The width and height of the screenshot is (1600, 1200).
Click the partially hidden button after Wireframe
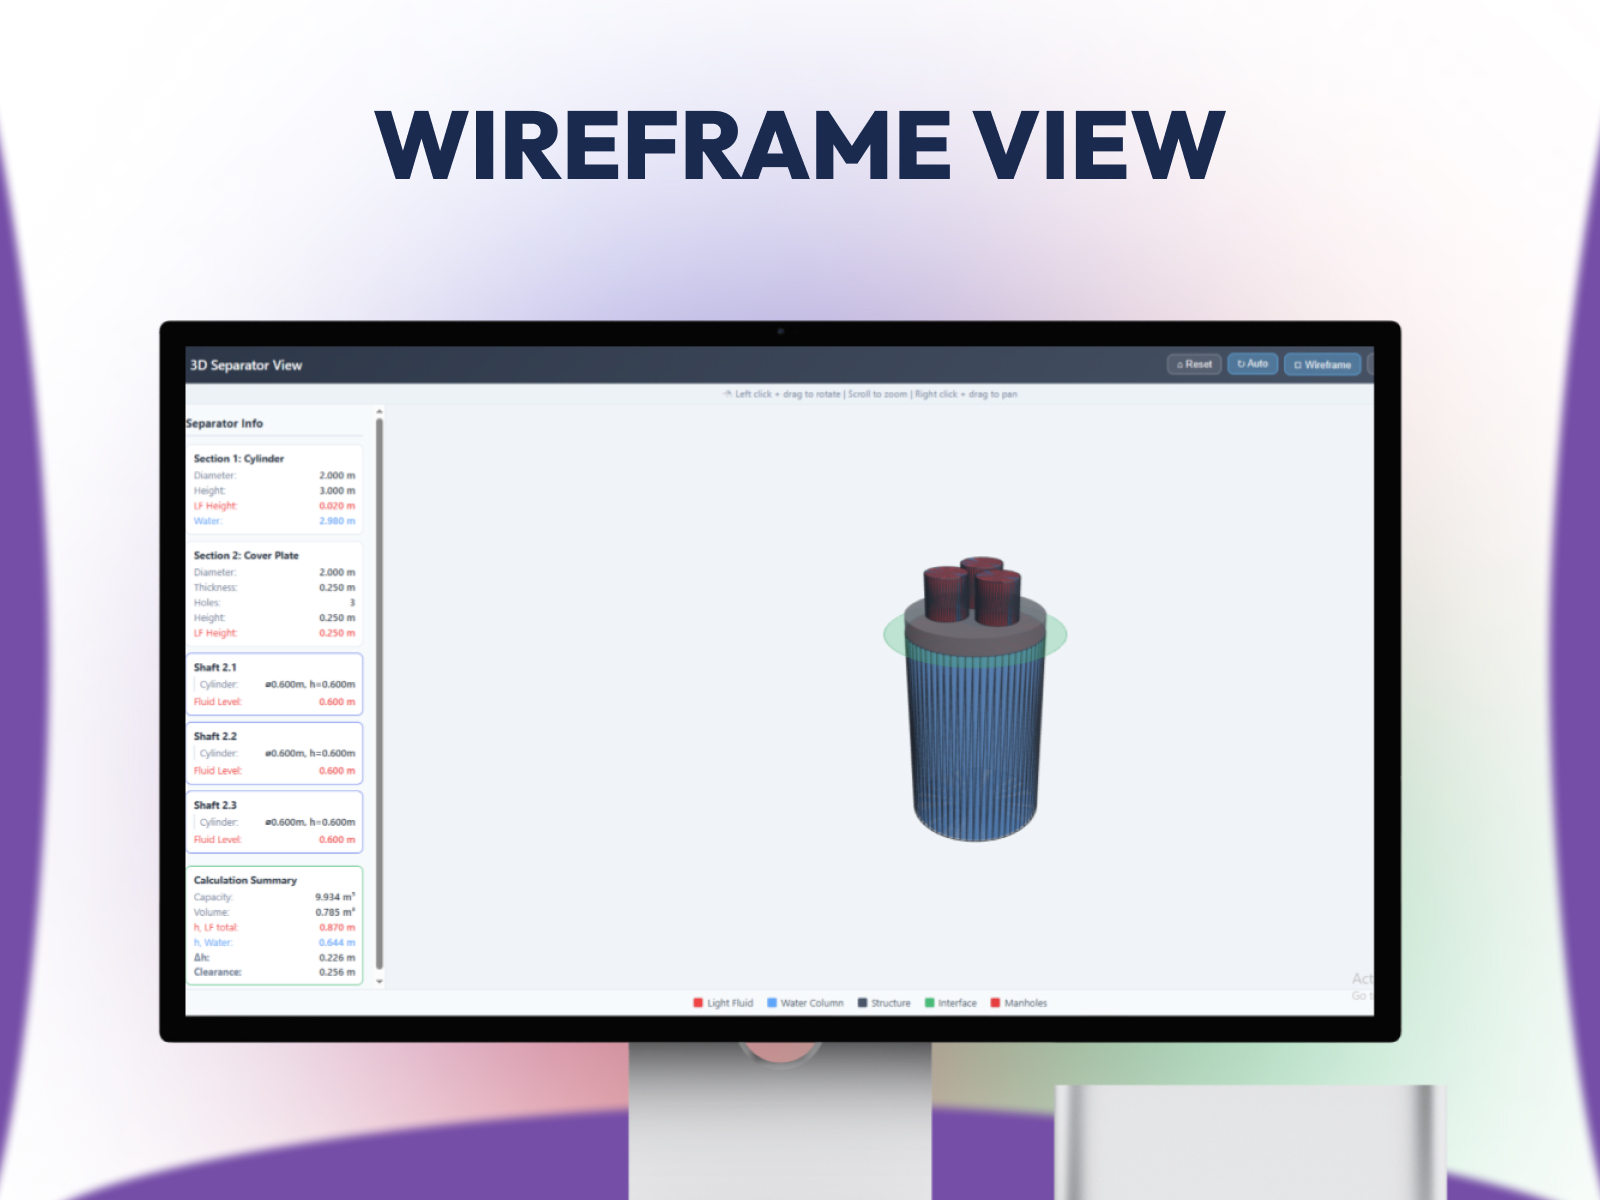1370,364
